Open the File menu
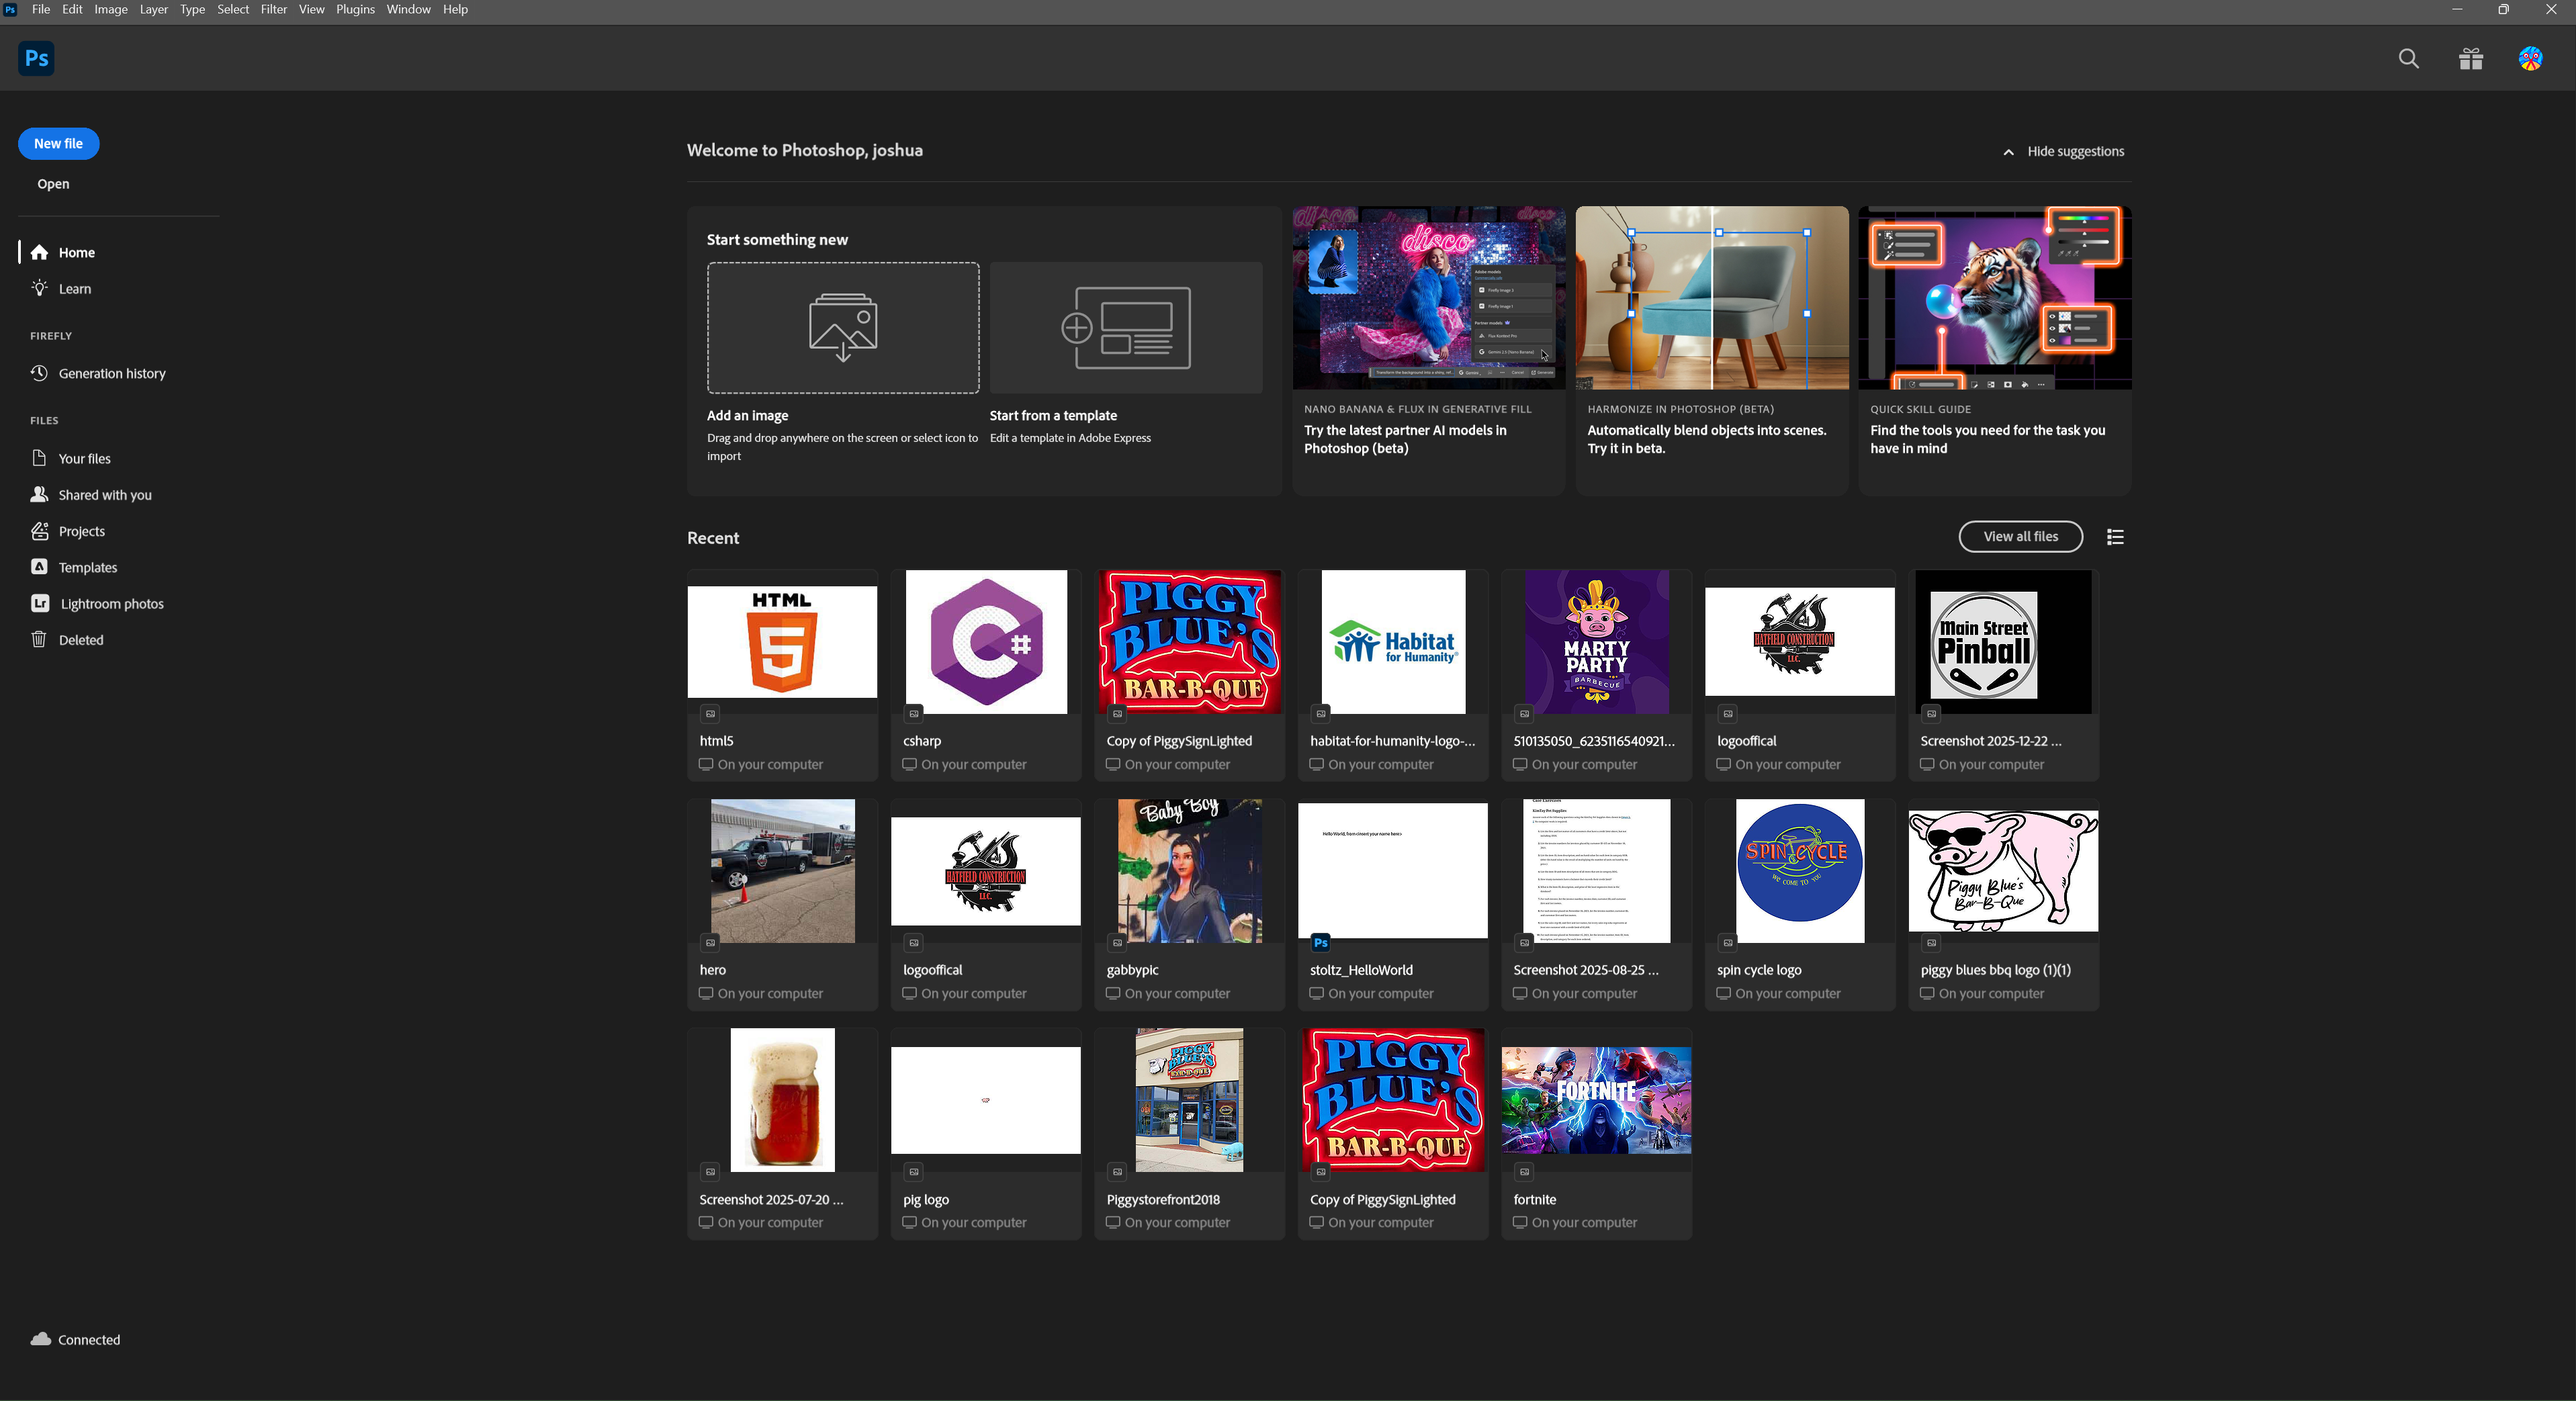2576x1401 pixels. coord(41,9)
